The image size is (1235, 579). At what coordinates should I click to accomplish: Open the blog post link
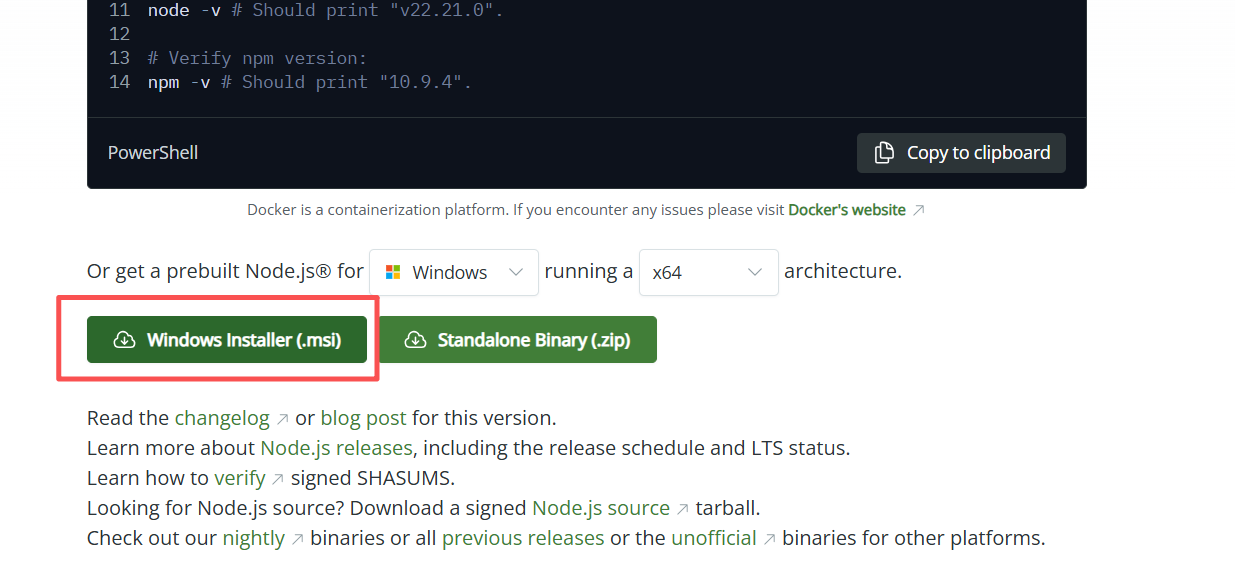pyautogui.click(x=364, y=418)
